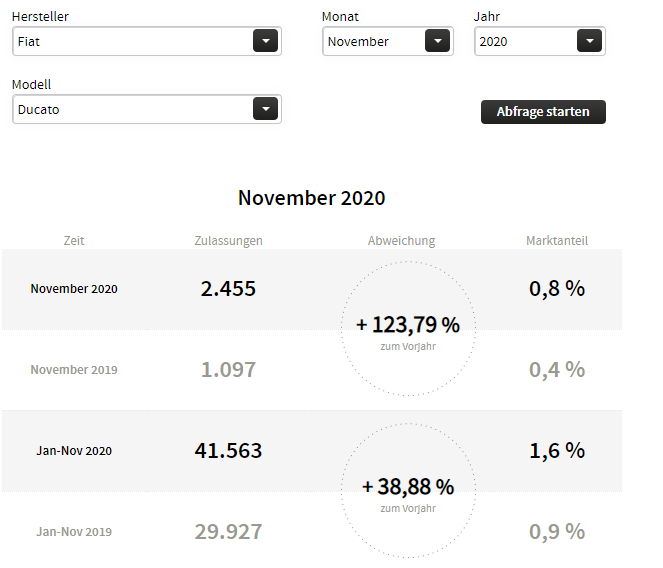Click the 41.563 registrations value
The height and width of the screenshot is (568, 663).
[x=228, y=451]
